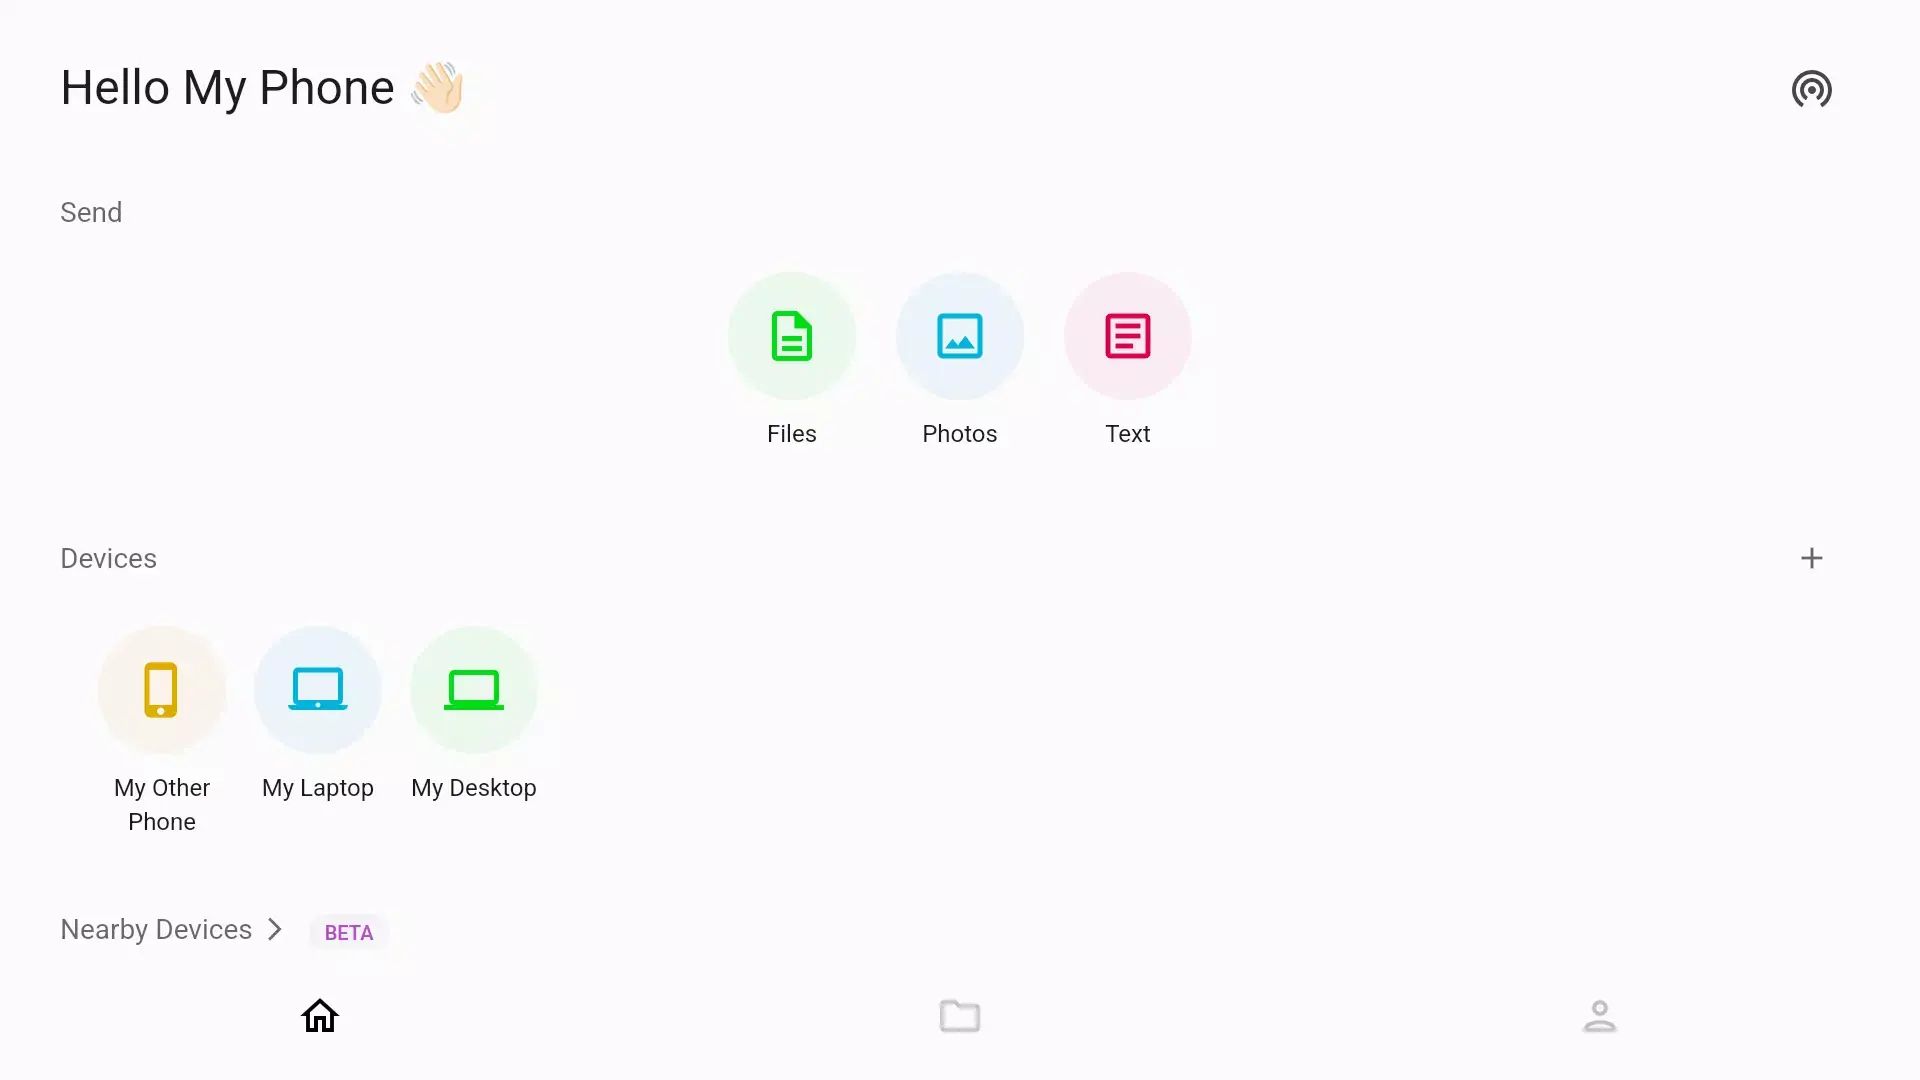Select the Text send icon

click(1127, 336)
